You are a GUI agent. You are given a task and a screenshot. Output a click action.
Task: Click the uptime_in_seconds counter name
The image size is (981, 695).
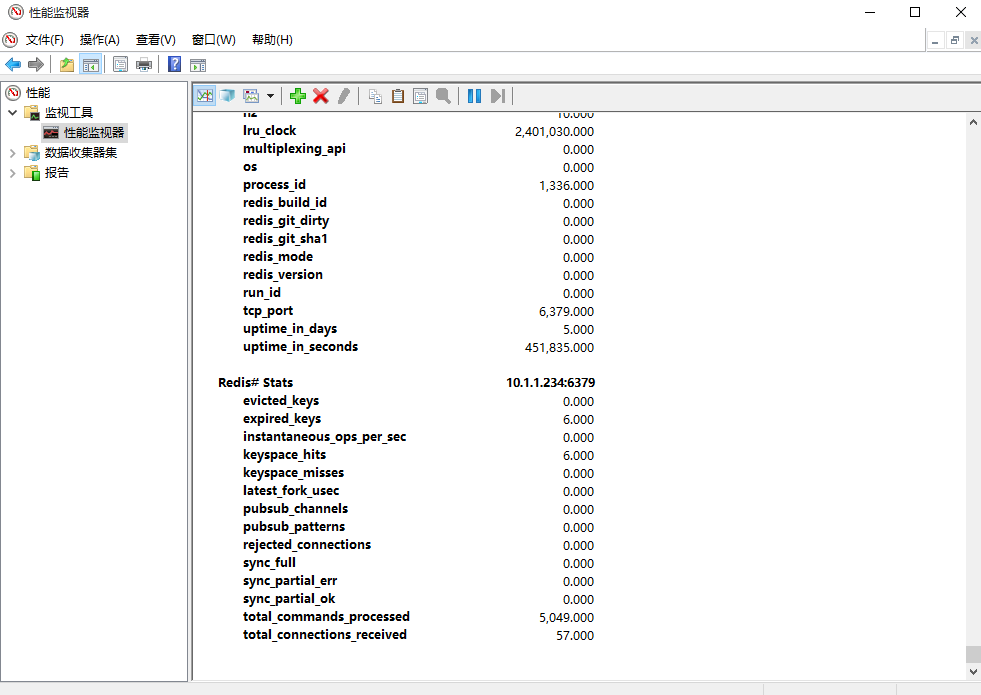tap(300, 347)
